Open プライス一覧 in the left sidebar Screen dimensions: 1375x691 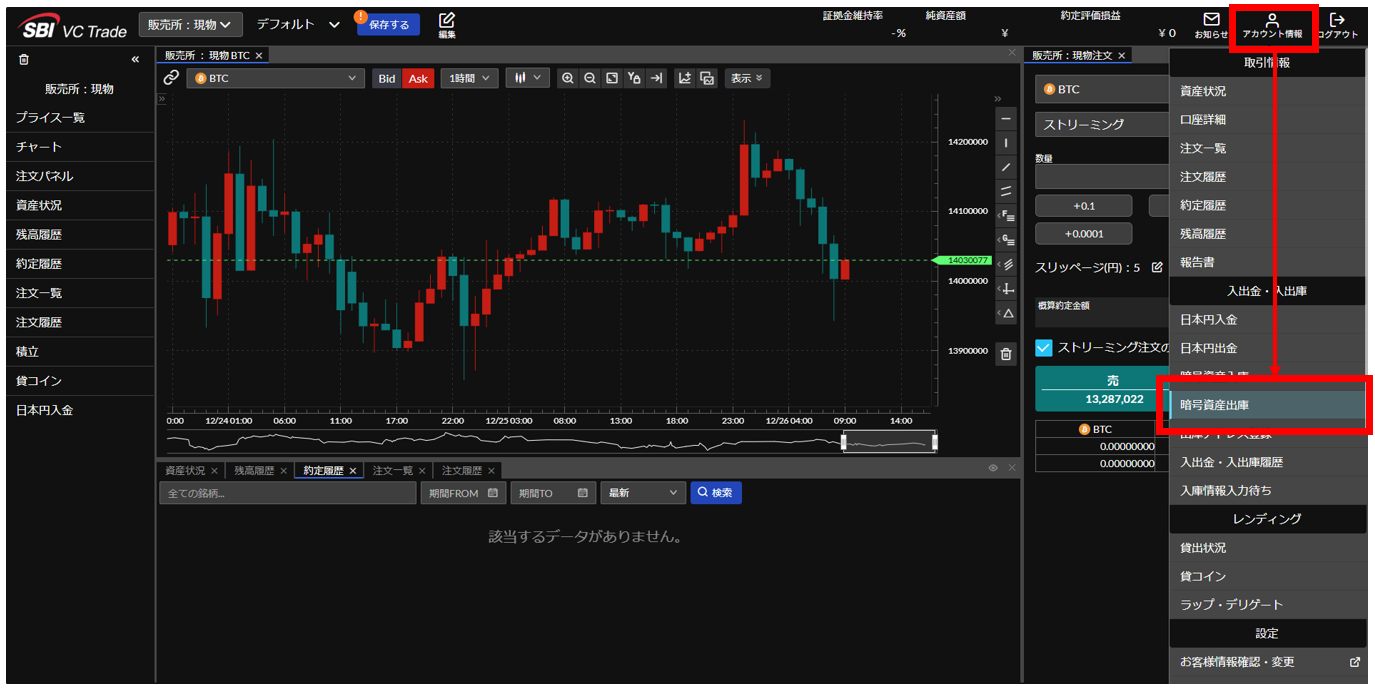(x=78, y=118)
